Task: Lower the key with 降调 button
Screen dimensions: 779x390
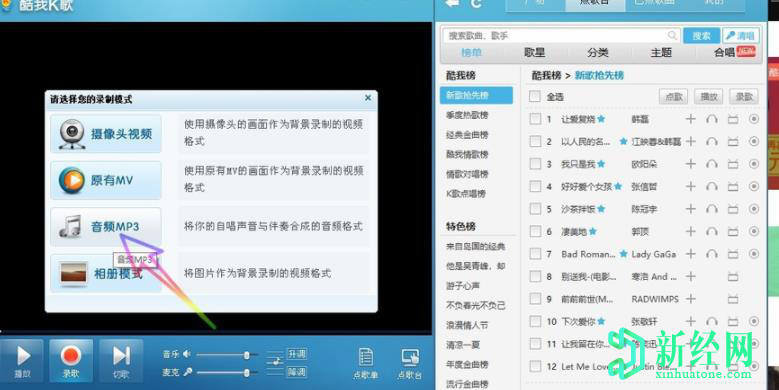Action: coord(297,372)
